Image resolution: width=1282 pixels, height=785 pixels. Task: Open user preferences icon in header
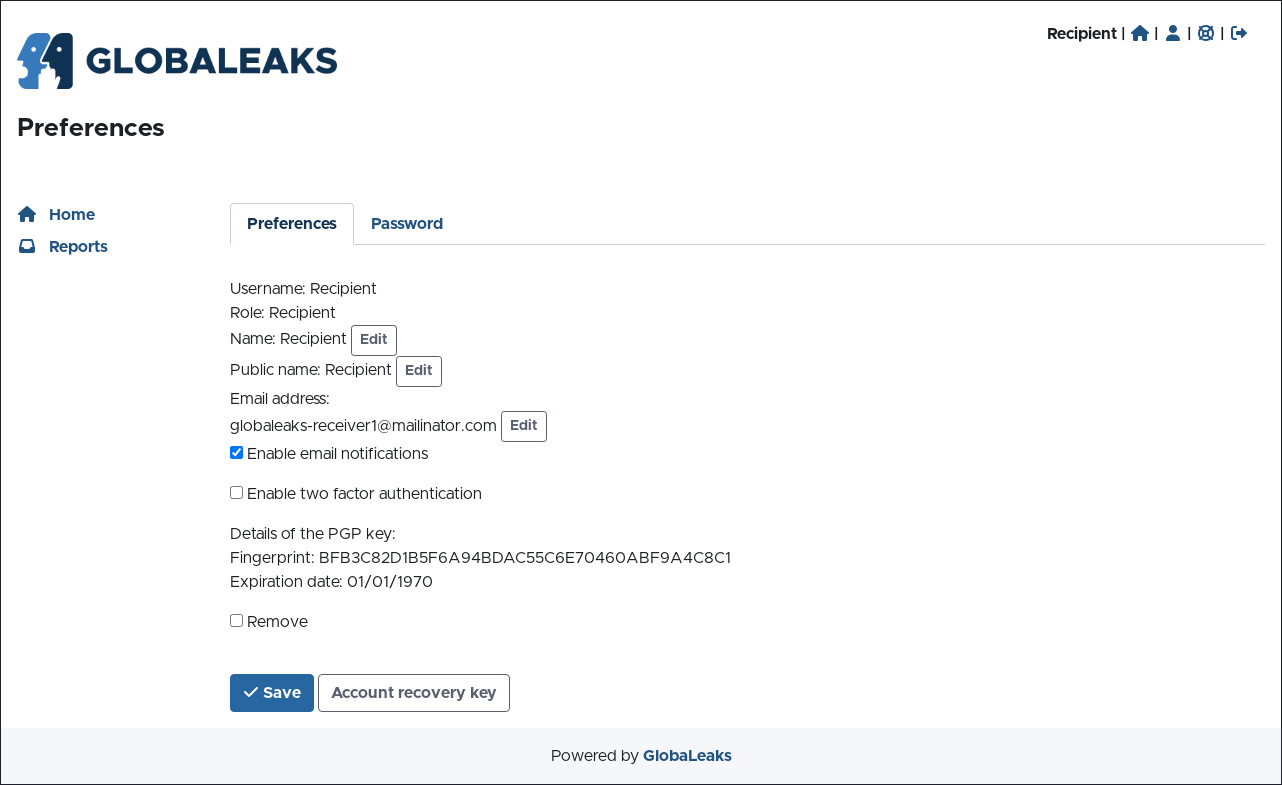1173,33
